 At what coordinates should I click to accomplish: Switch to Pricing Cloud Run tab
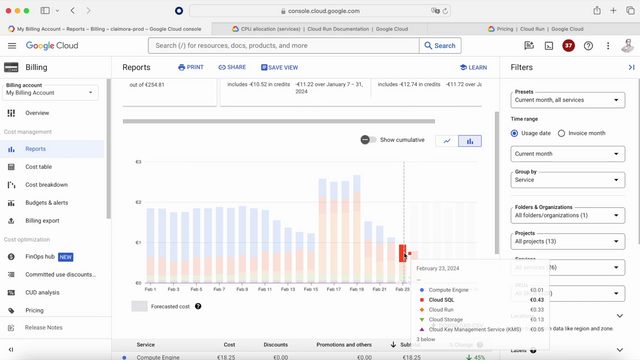[535, 29]
